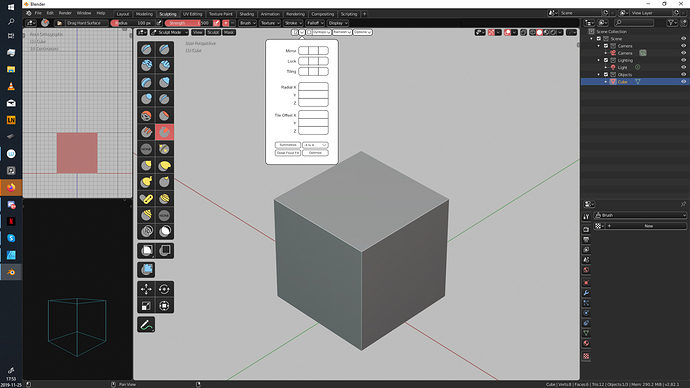
Task: Switch to the Modeling workspace tab
Action: point(144,14)
